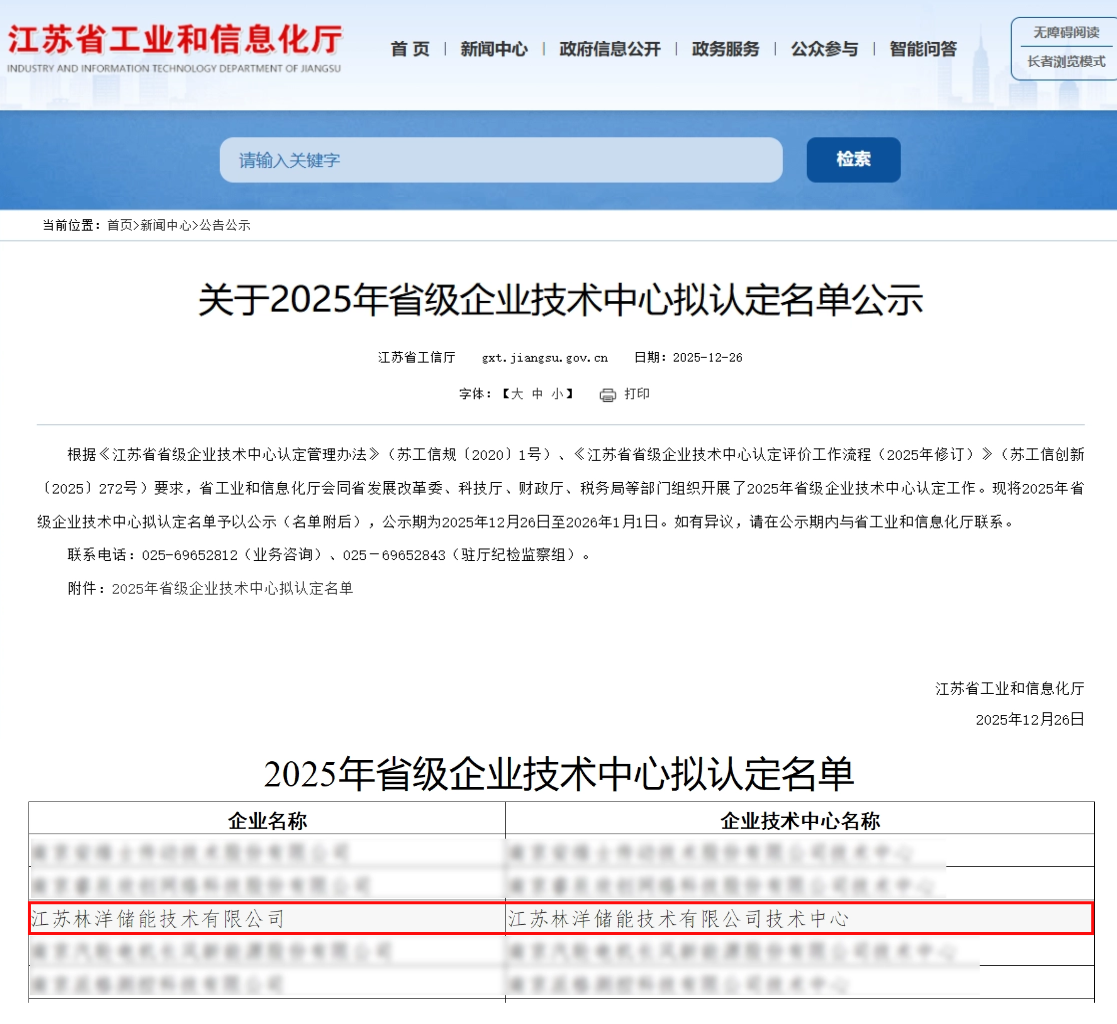1117x1024 pixels.
Task: Go to 新闻中心 in the top navigation
Action: tap(494, 49)
